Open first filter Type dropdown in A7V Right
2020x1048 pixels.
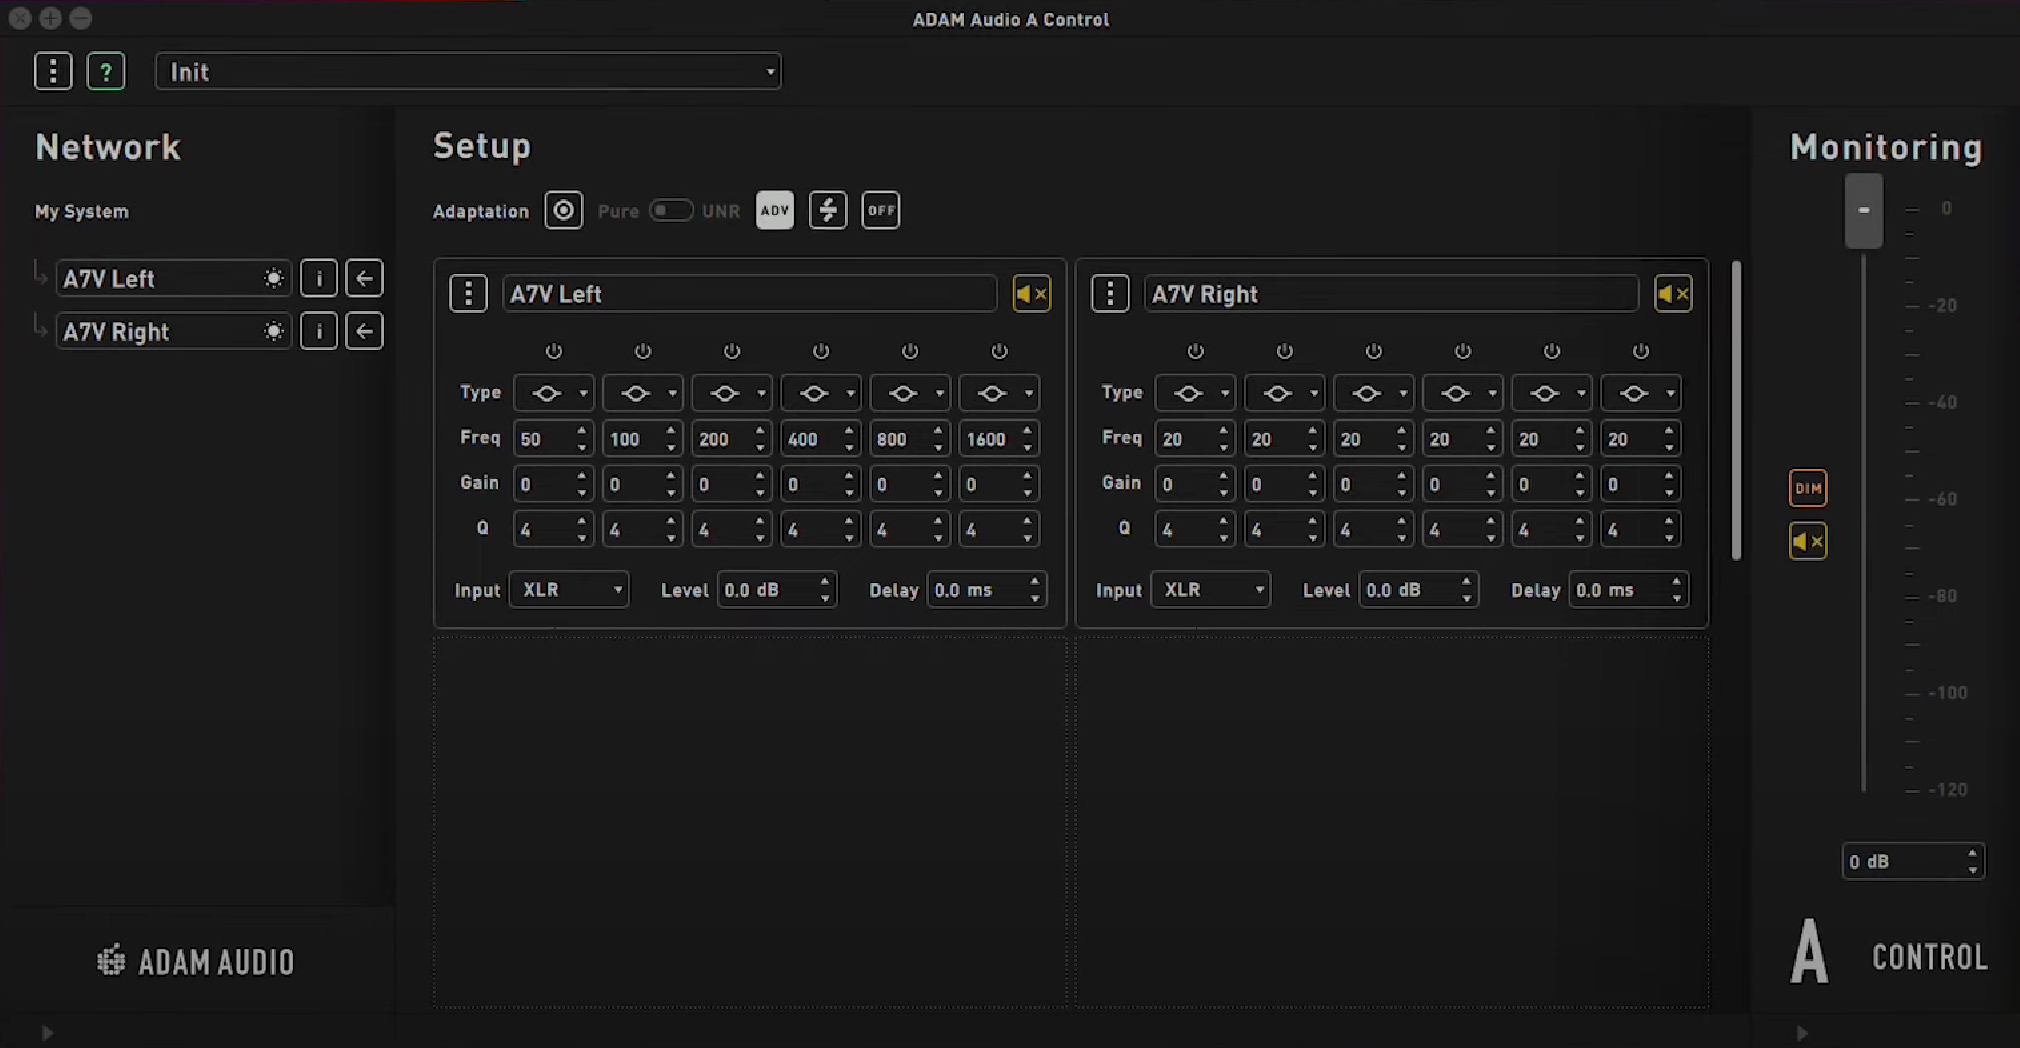pos(1196,393)
